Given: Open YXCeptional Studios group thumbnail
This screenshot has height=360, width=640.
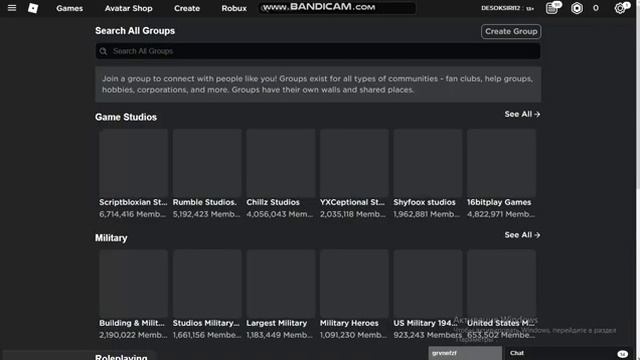Looking at the screenshot, I should 354,163.
